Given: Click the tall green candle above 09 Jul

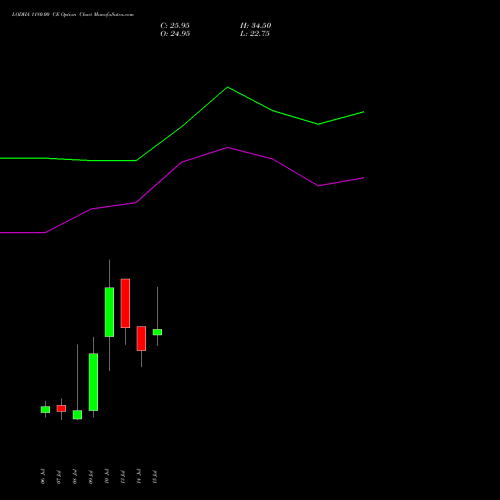Looking at the screenshot, I should pos(93,382).
